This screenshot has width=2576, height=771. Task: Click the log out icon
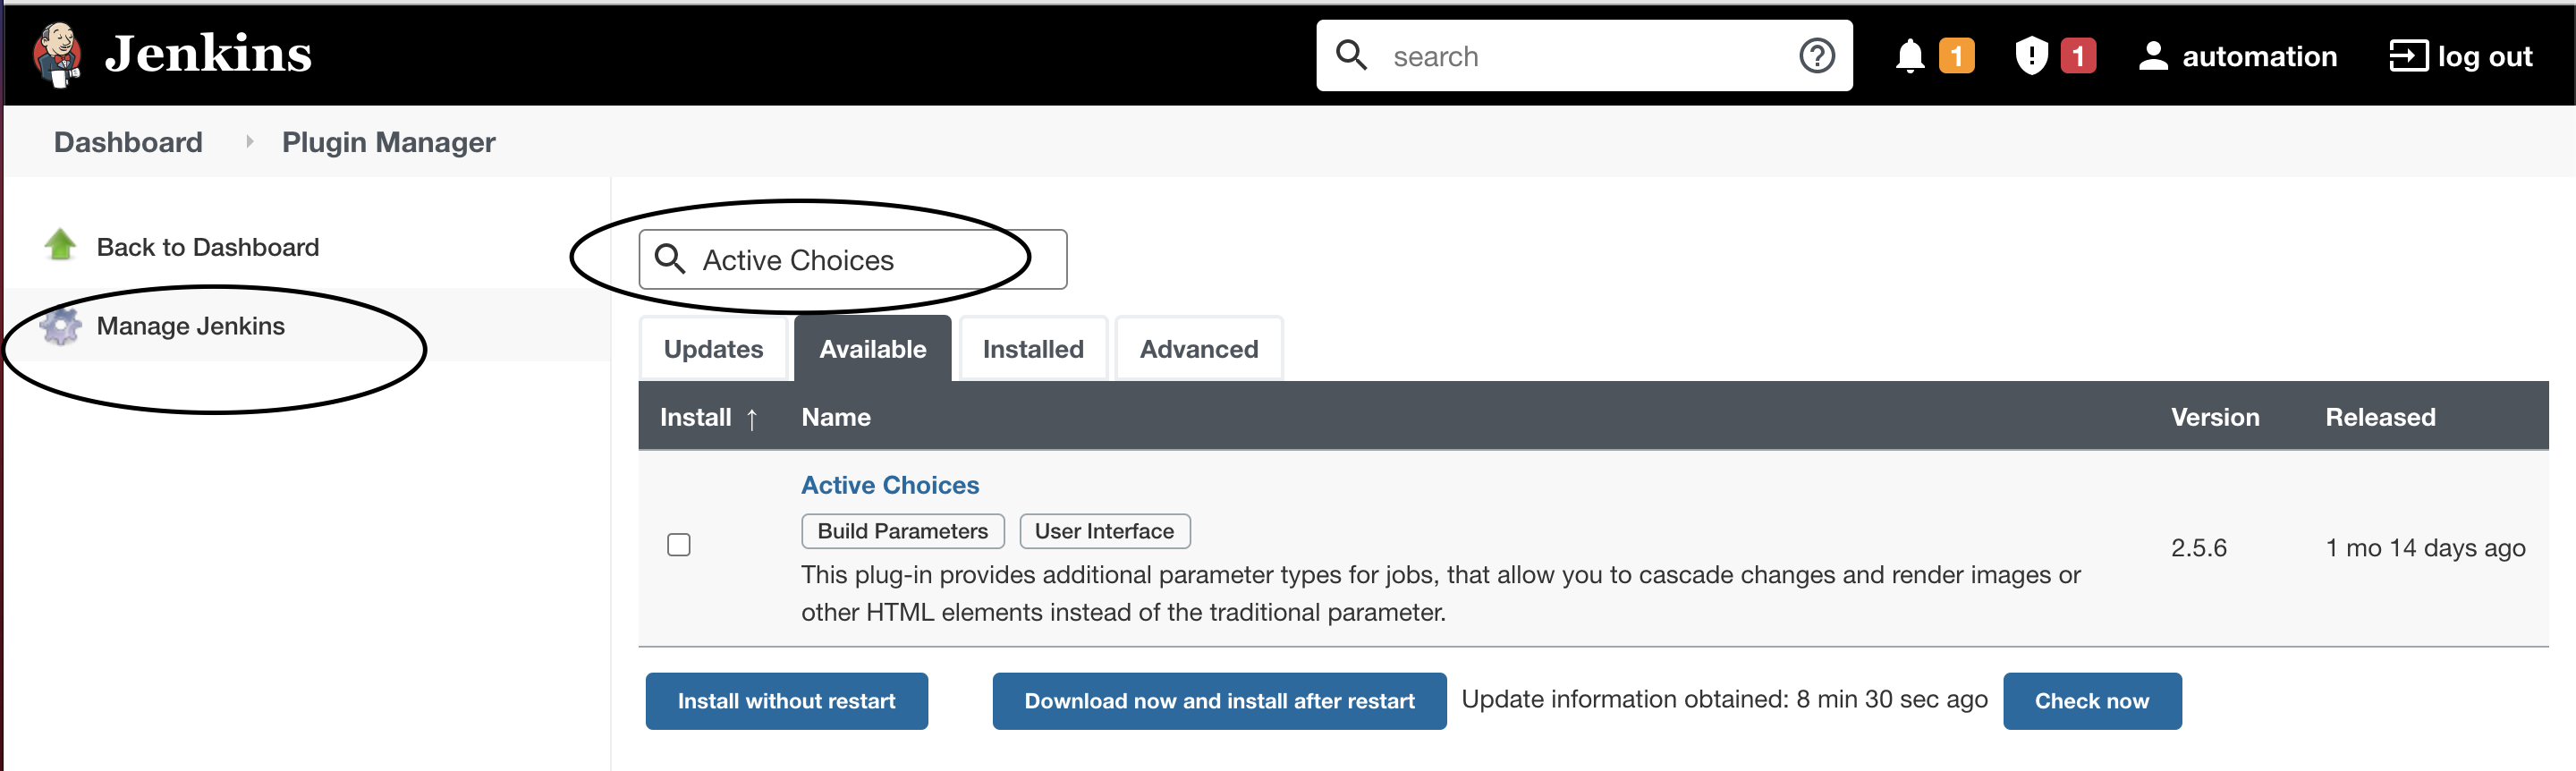click(x=2410, y=56)
